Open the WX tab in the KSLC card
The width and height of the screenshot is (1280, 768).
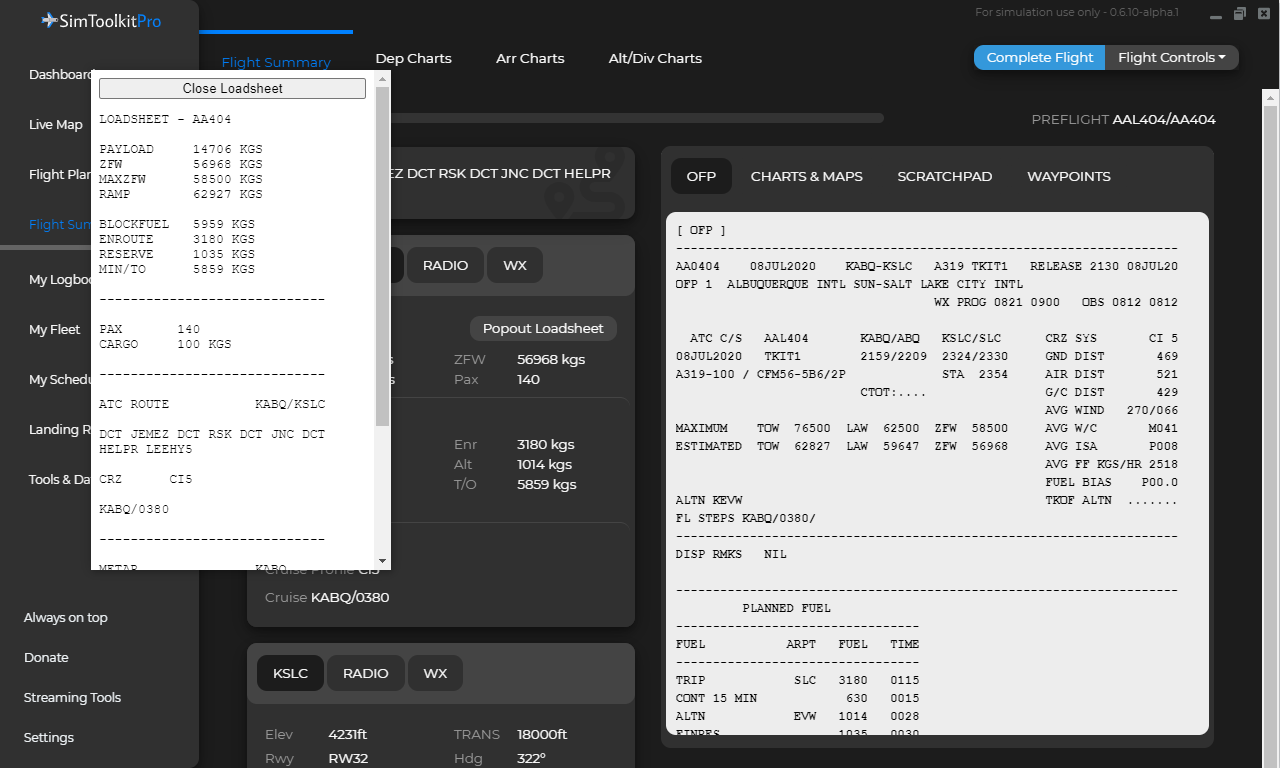(435, 673)
